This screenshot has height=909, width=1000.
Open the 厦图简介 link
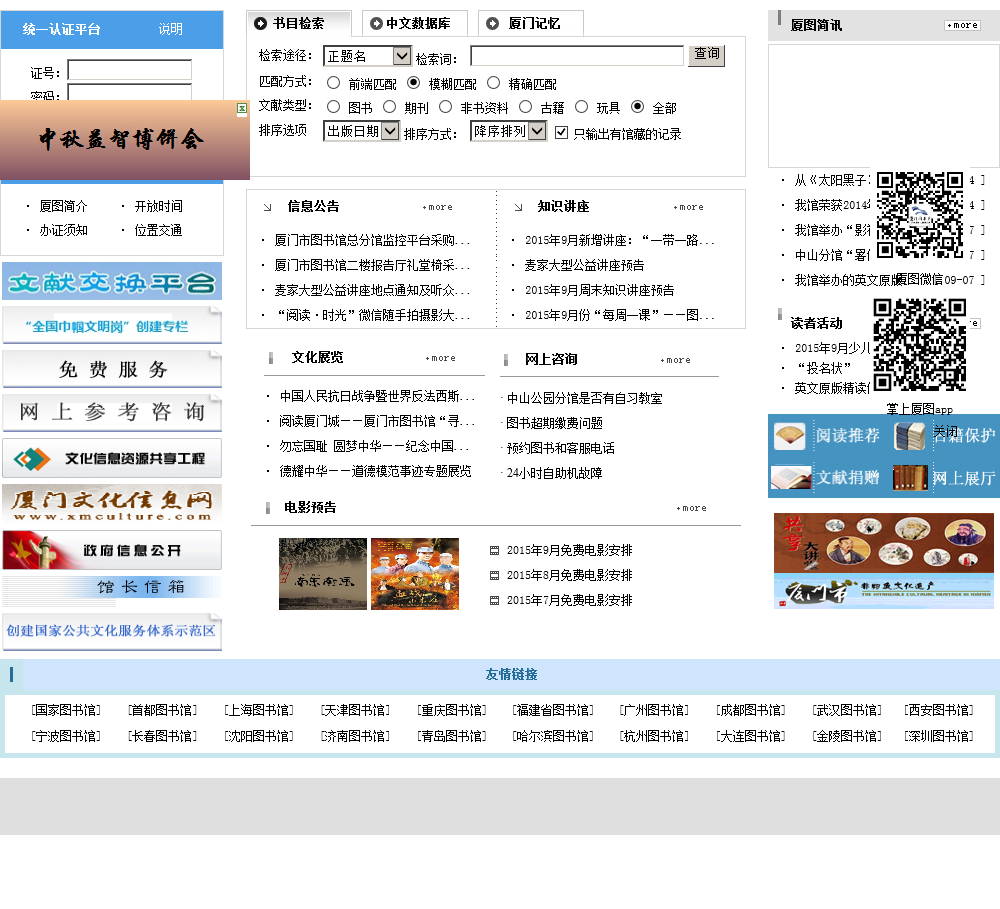(x=63, y=206)
